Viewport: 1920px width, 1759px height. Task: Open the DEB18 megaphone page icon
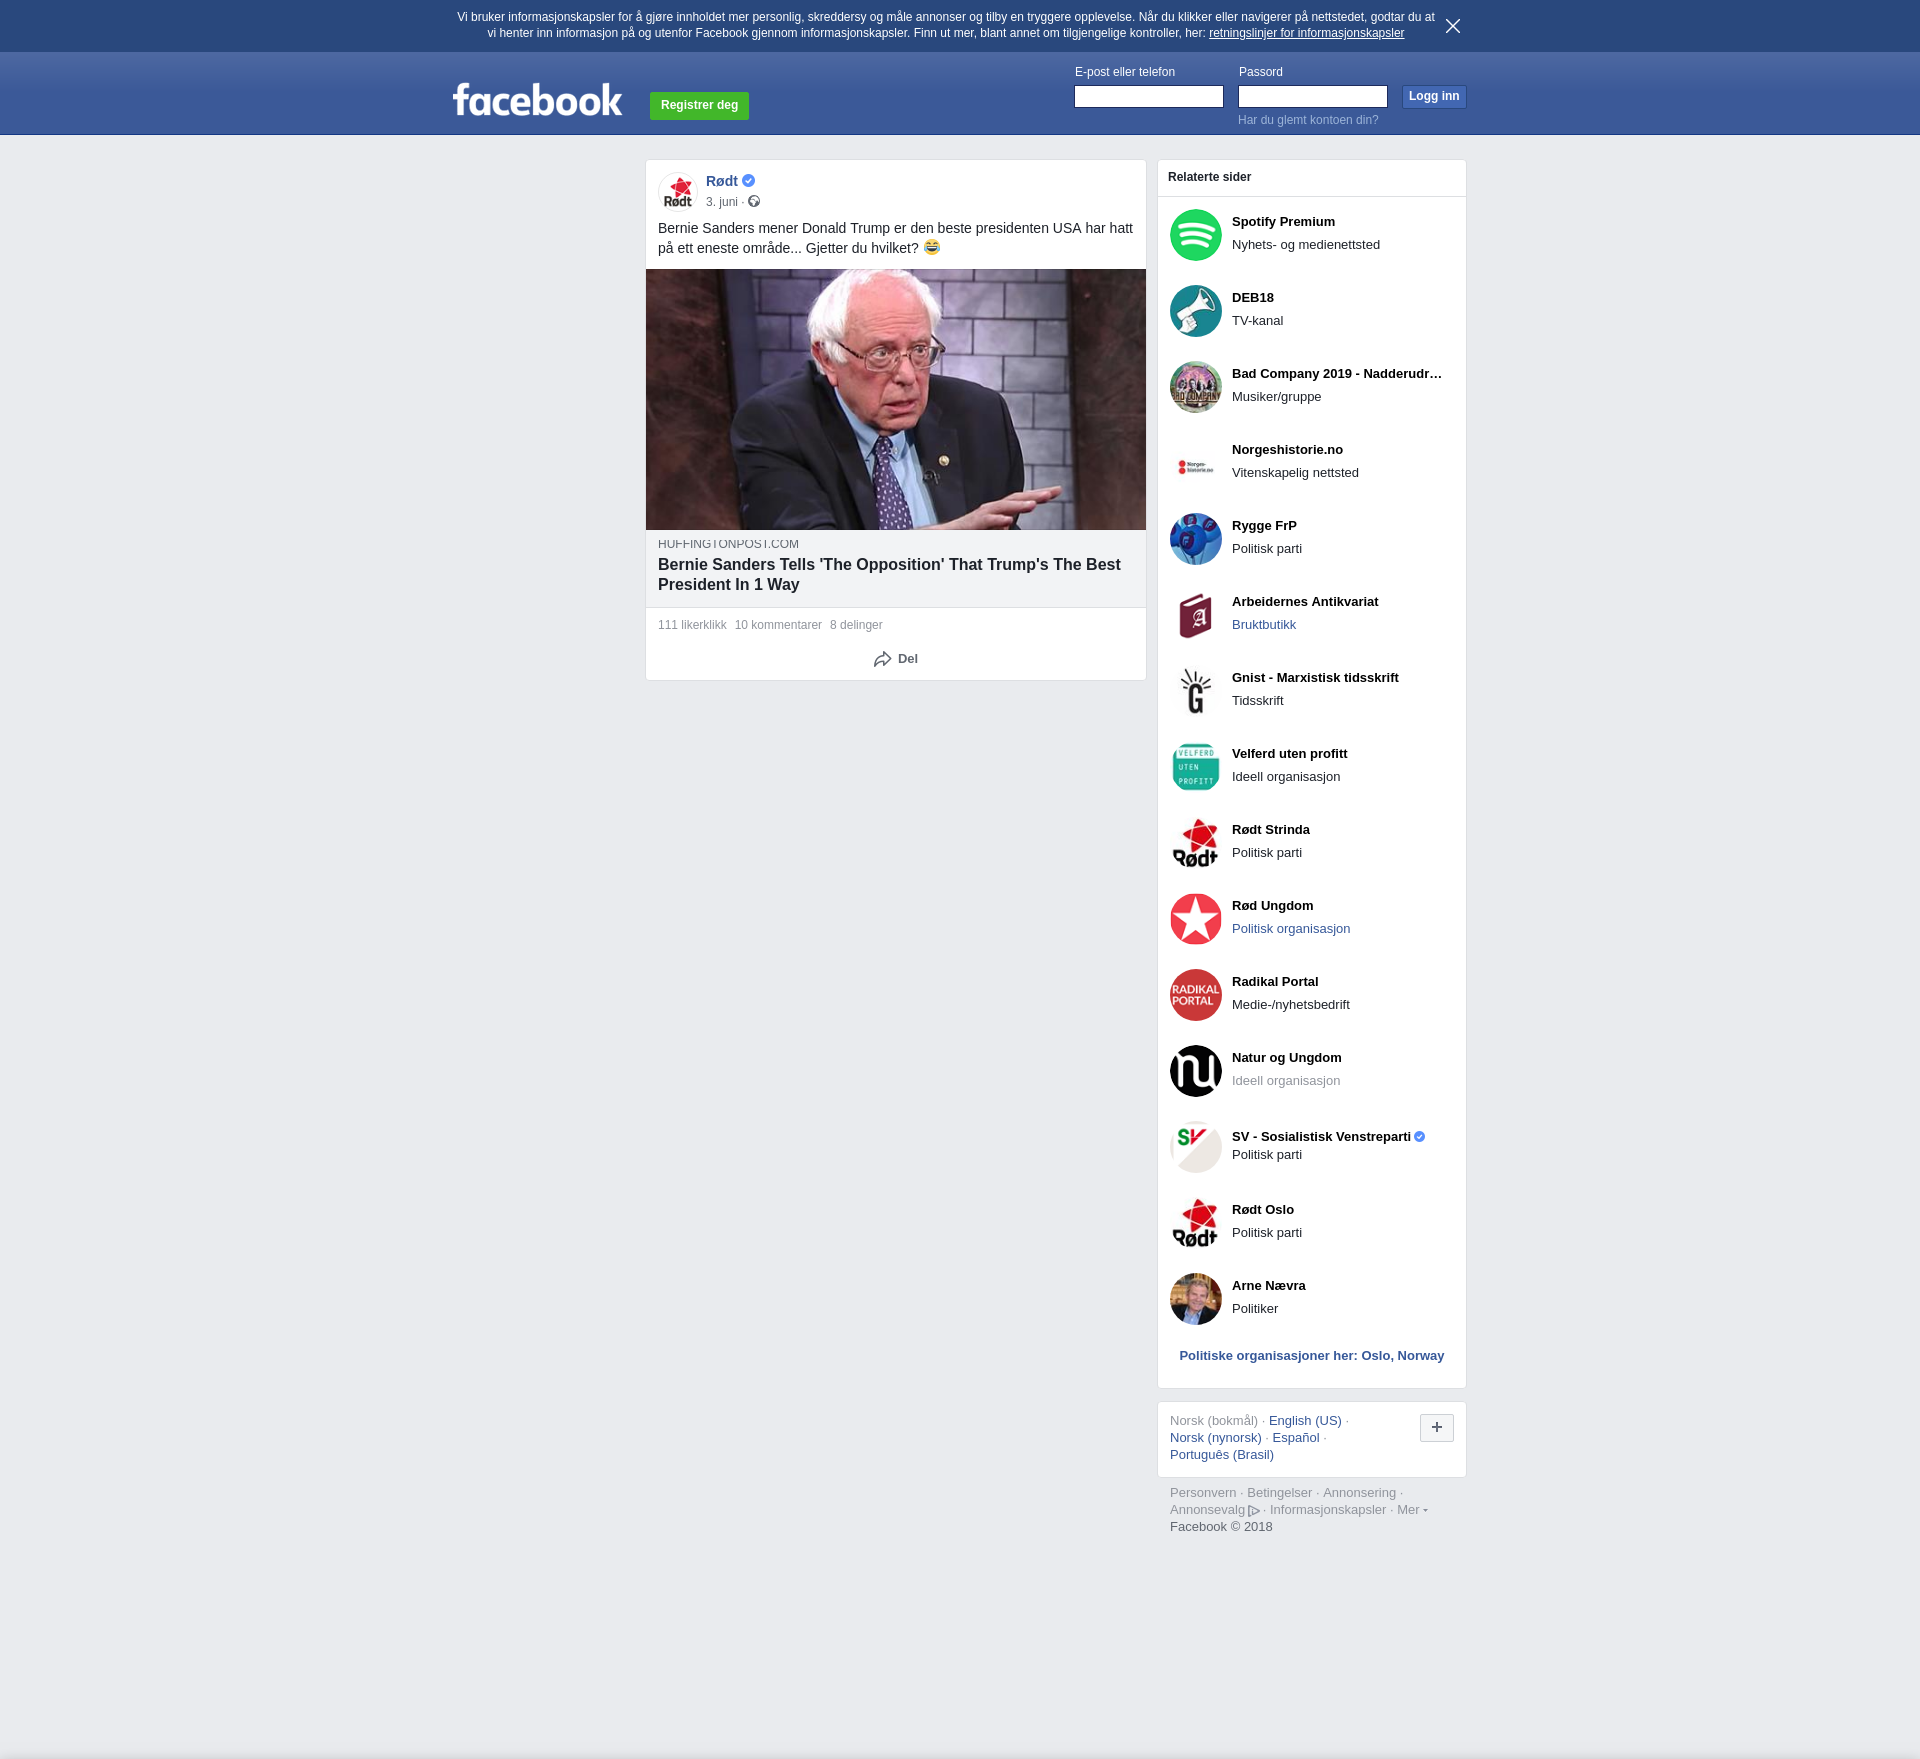(1195, 311)
